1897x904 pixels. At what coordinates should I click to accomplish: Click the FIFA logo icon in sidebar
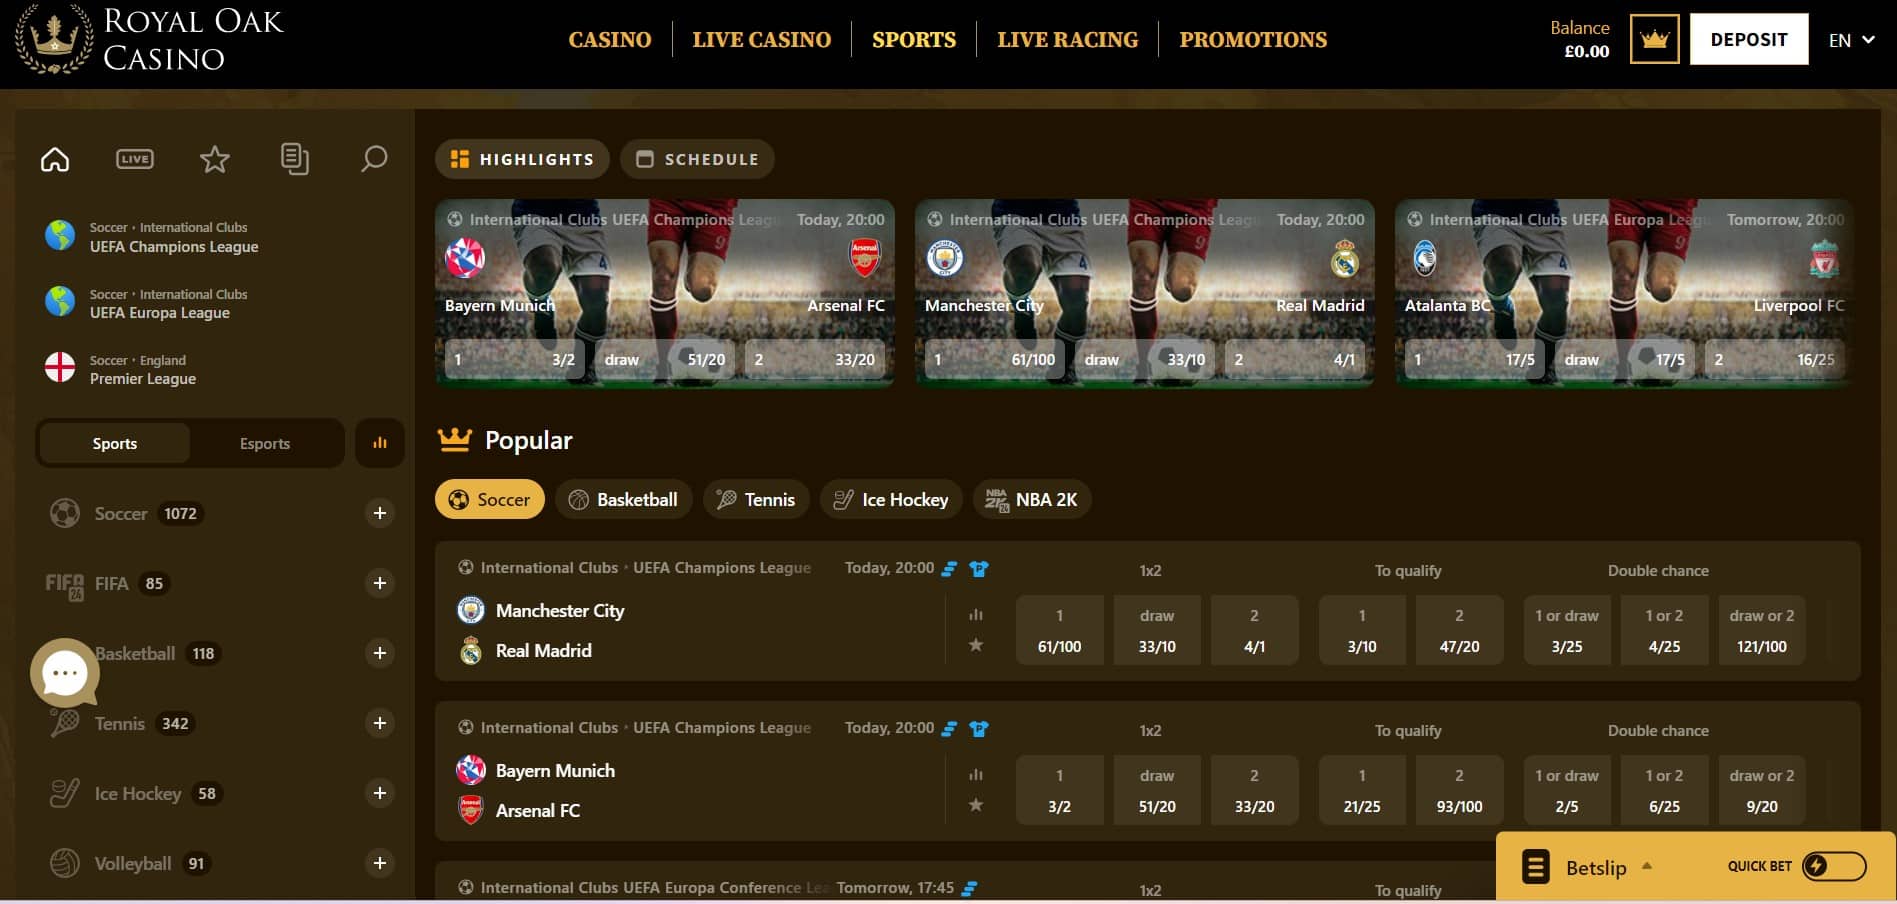pyautogui.click(x=65, y=585)
